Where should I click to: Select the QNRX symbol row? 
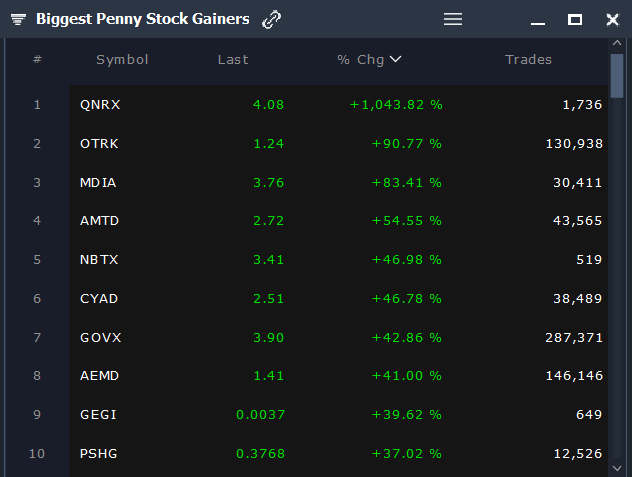(x=100, y=104)
